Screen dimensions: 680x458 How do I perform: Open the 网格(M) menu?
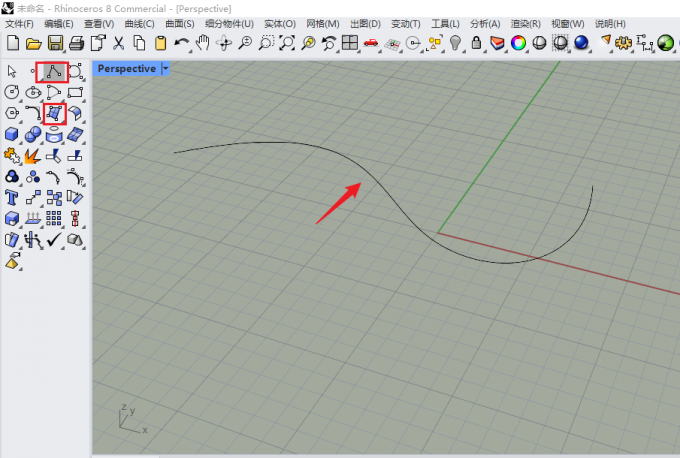(x=323, y=24)
